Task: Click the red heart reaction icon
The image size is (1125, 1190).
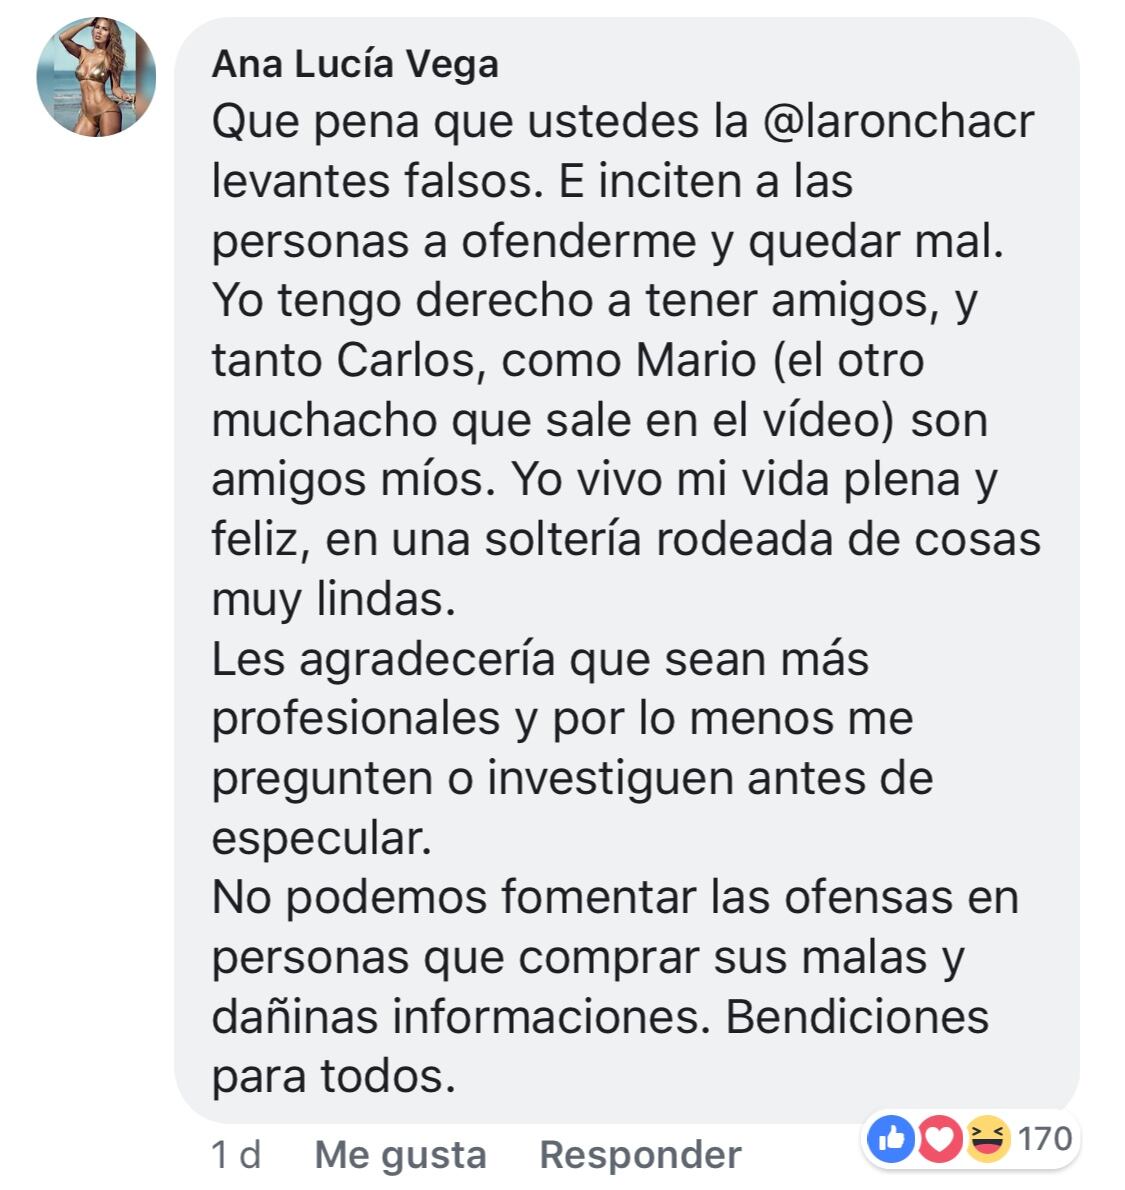Action: 940,1138
